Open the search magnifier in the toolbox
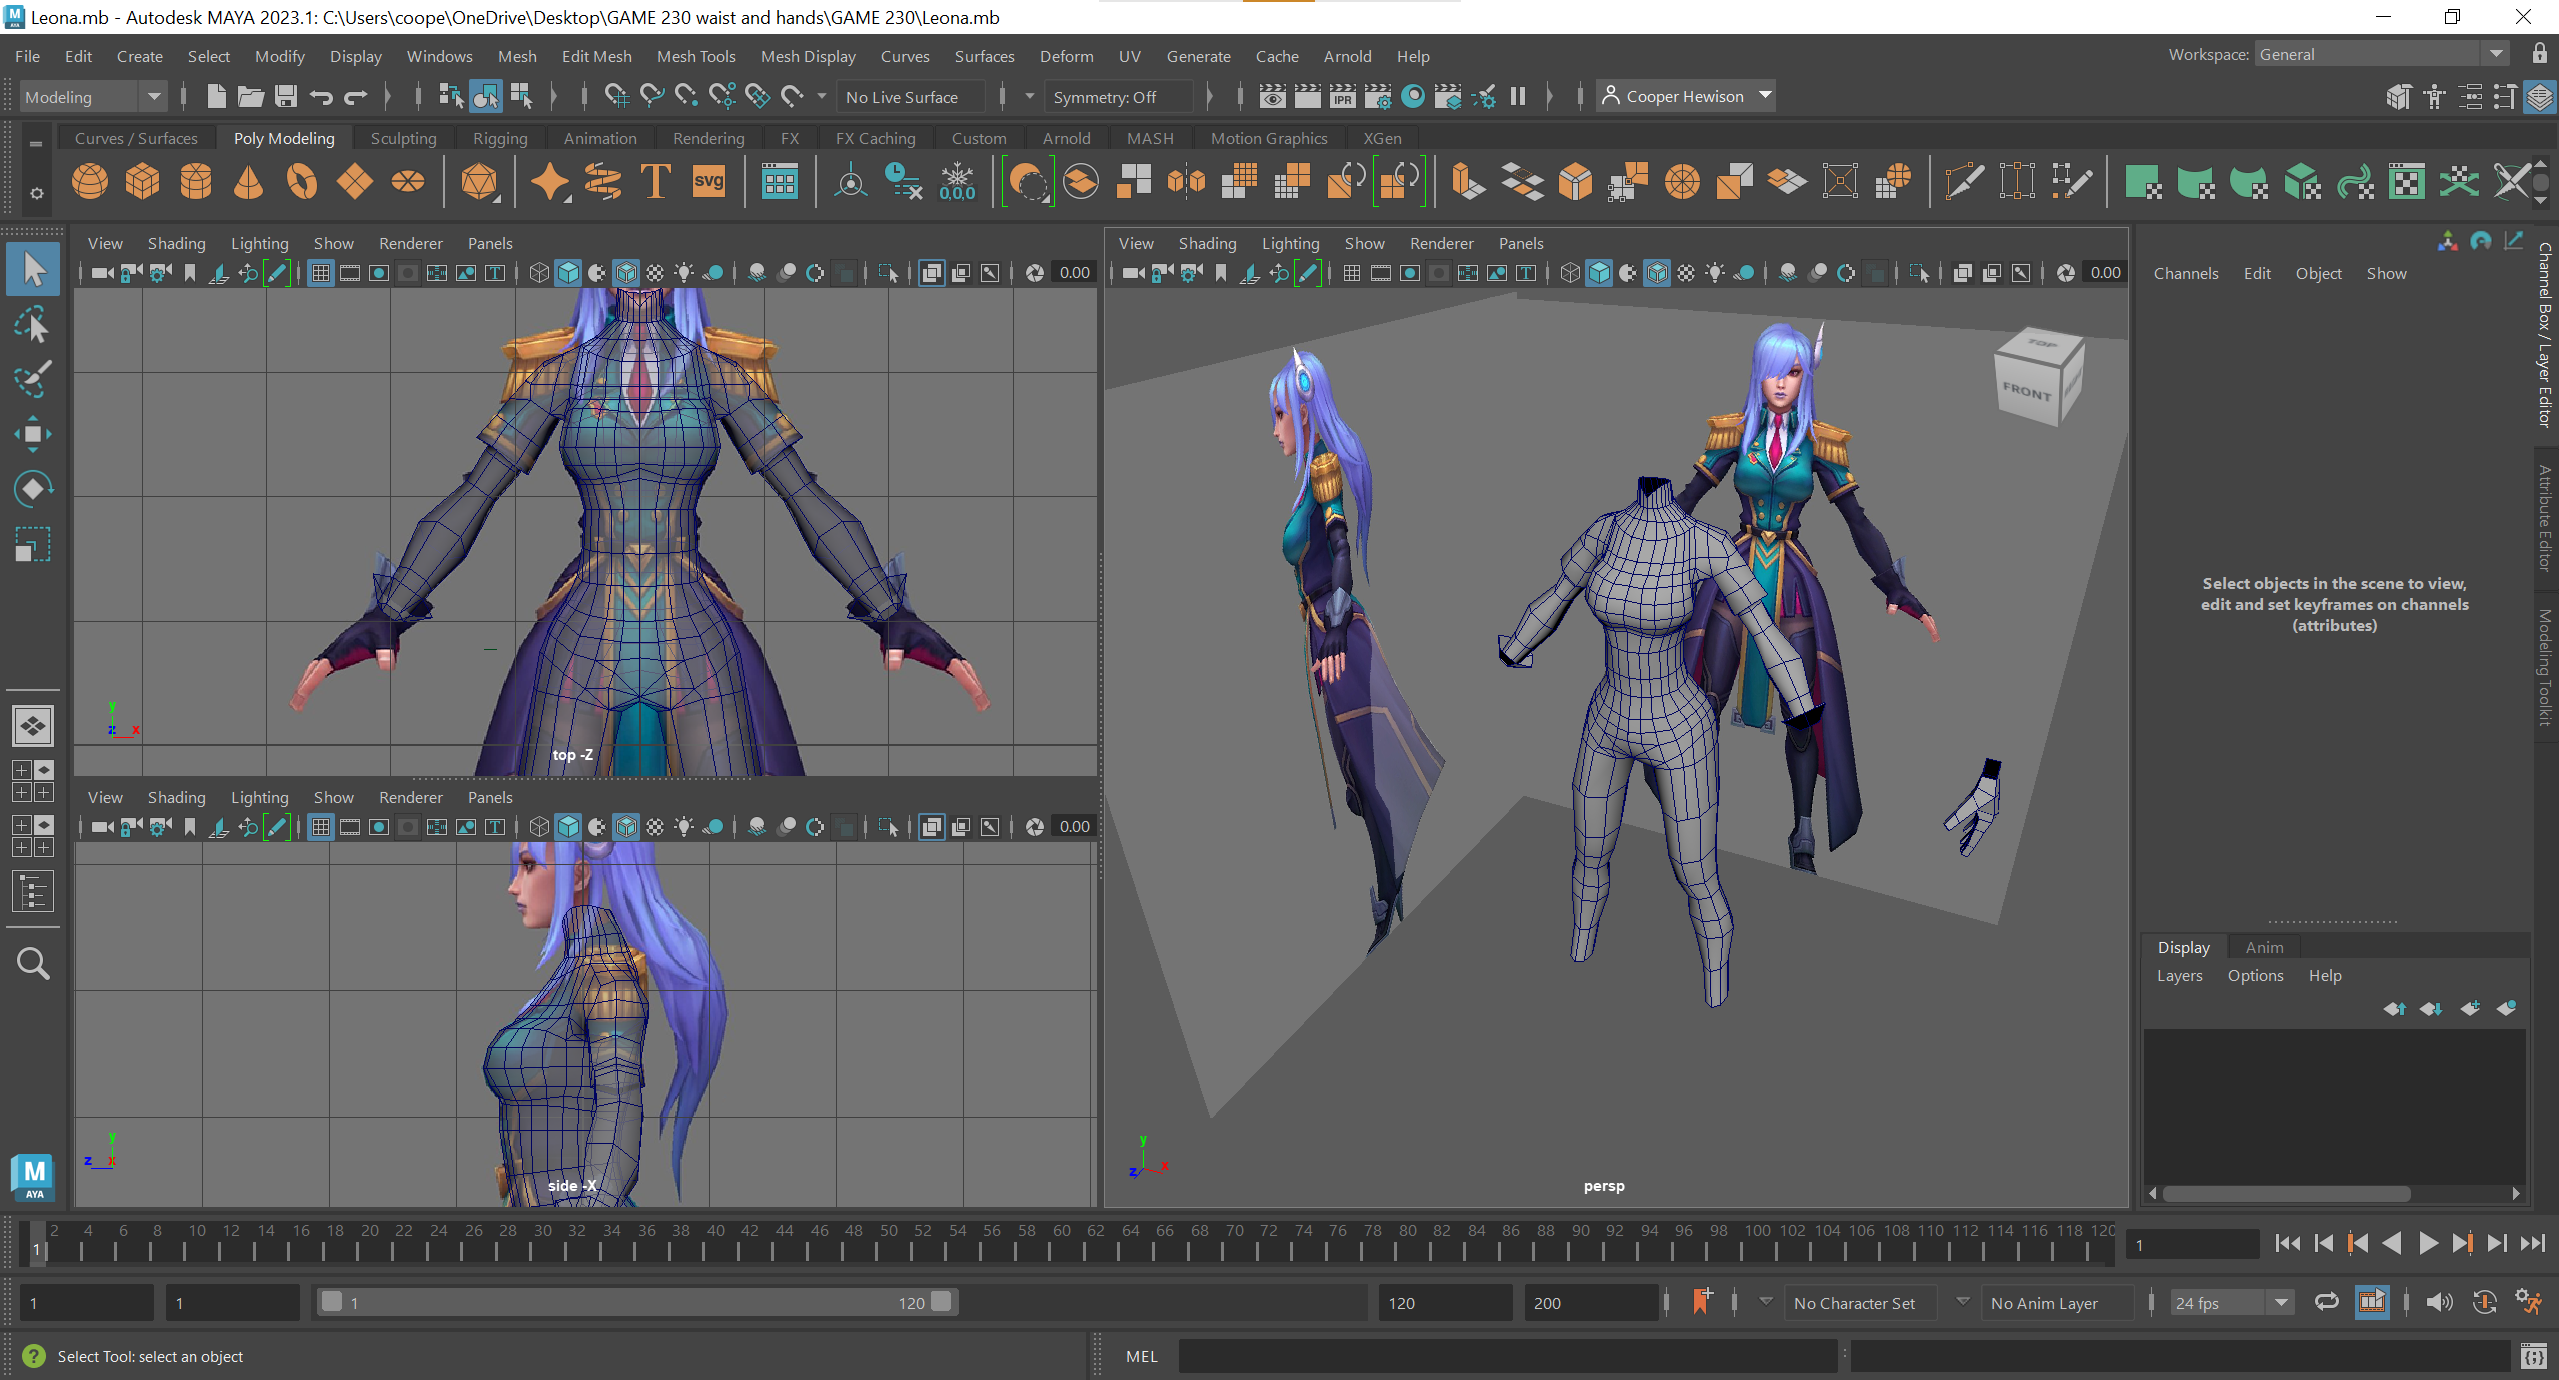2559x1380 pixels. pos(33,964)
